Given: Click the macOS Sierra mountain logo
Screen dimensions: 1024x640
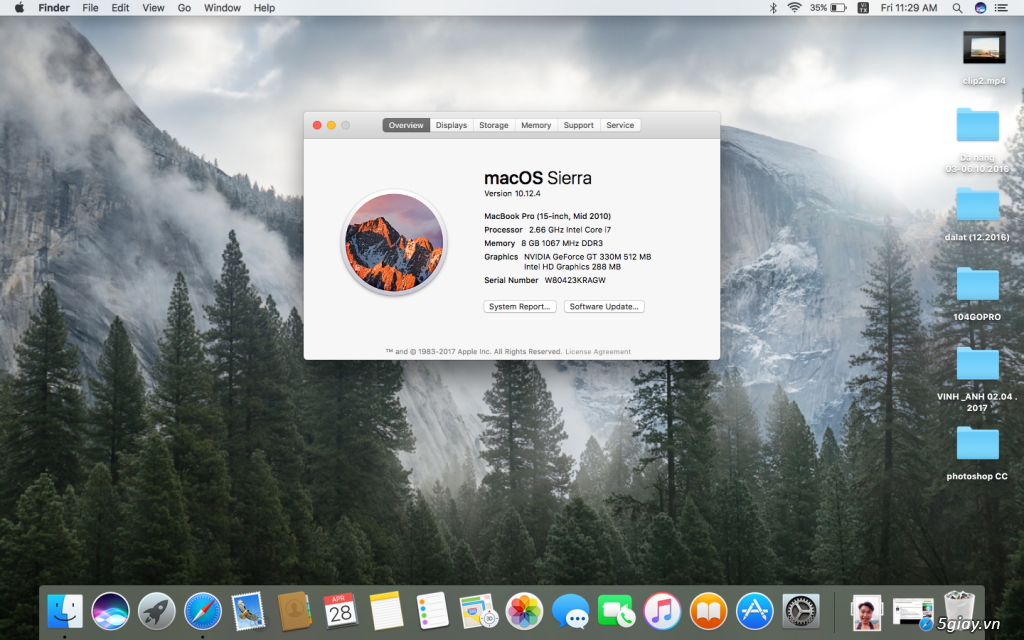Looking at the screenshot, I should pos(394,242).
